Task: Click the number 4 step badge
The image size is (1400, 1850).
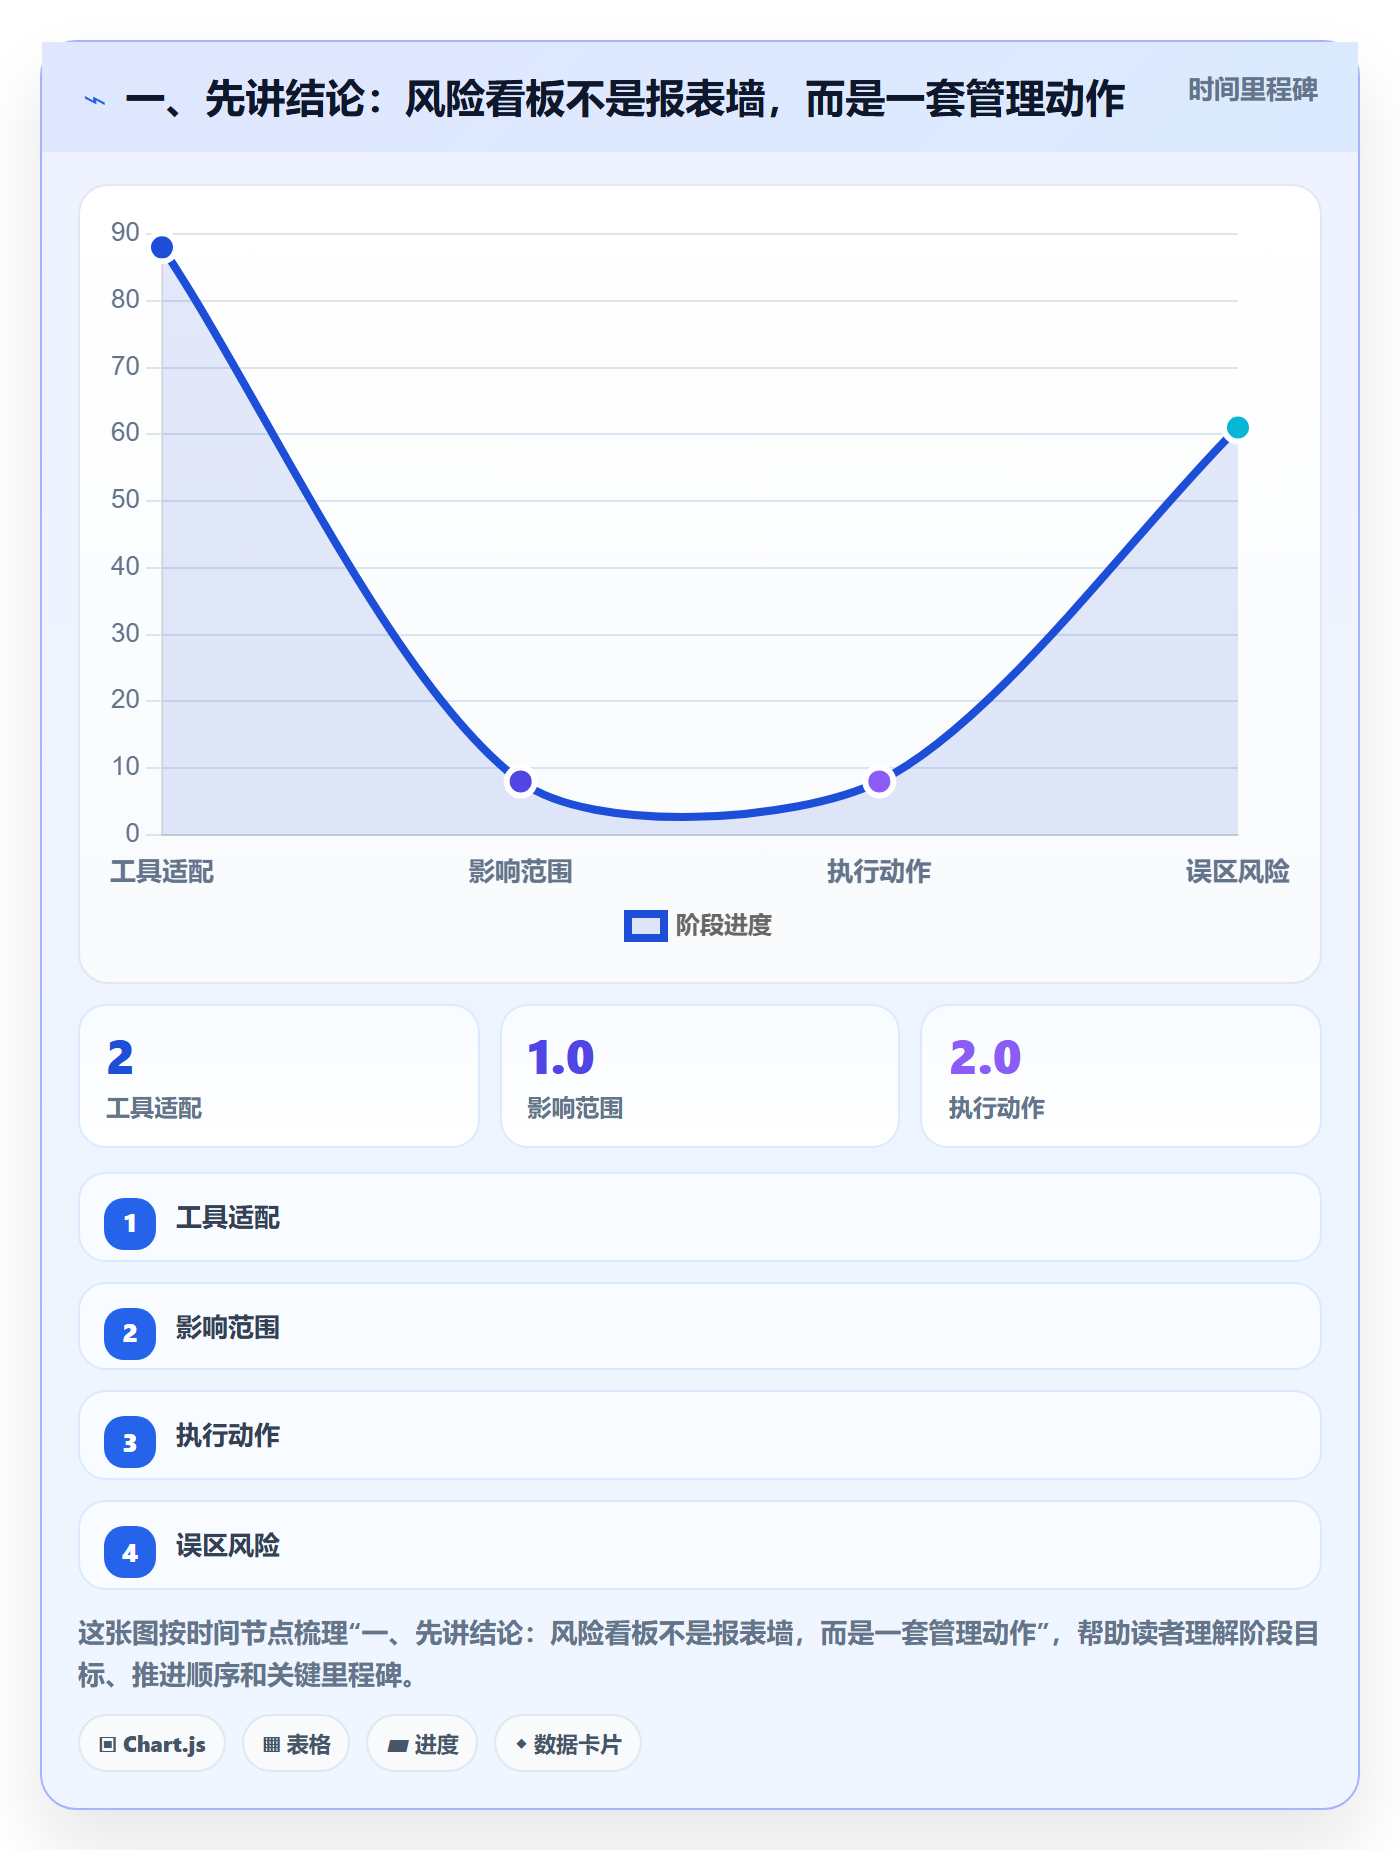Action: (130, 1552)
